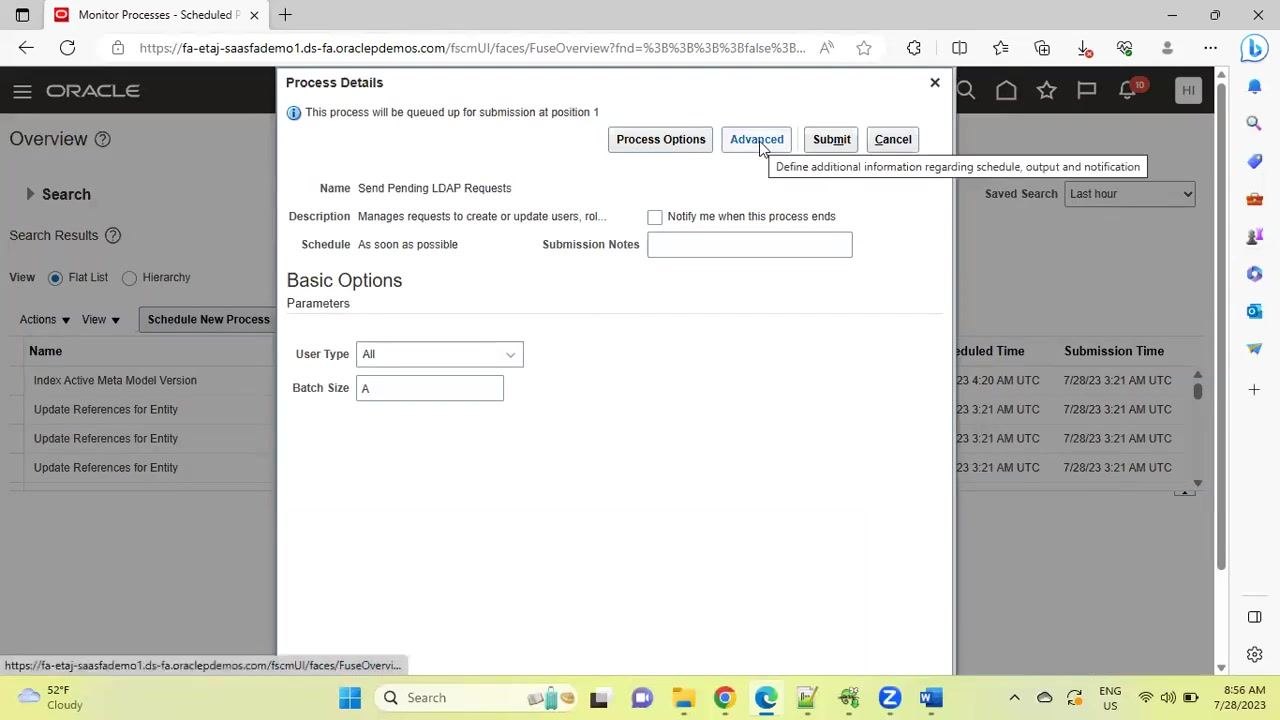Open Chrome from the Windows taskbar

(x=725, y=697)
